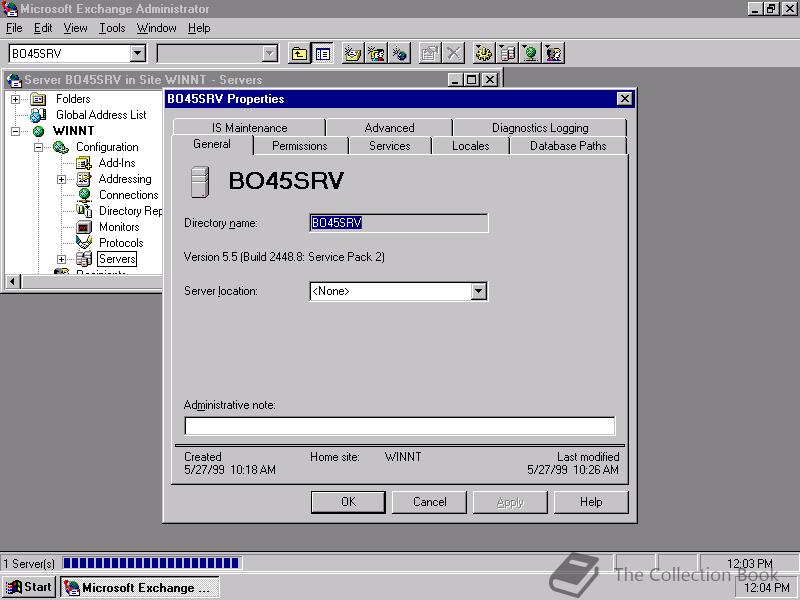Click the Cancel button
This screenshot has height=600, width=800.
pos(429,502)
